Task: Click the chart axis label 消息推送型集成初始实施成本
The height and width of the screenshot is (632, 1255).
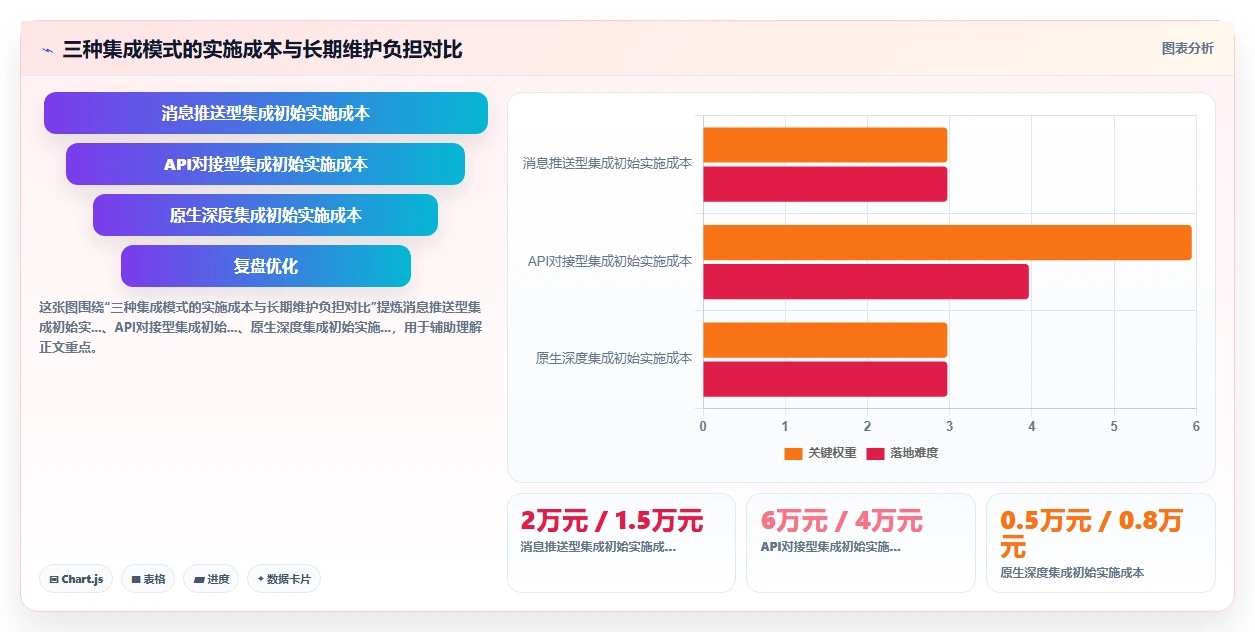Action: [x=607, y=163]
